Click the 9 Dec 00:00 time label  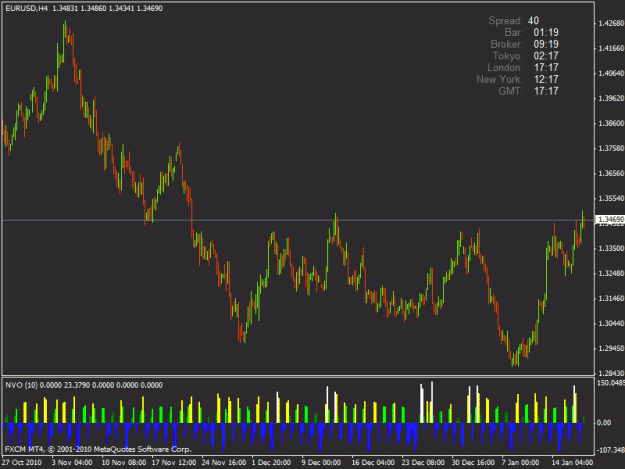(321, 462)
